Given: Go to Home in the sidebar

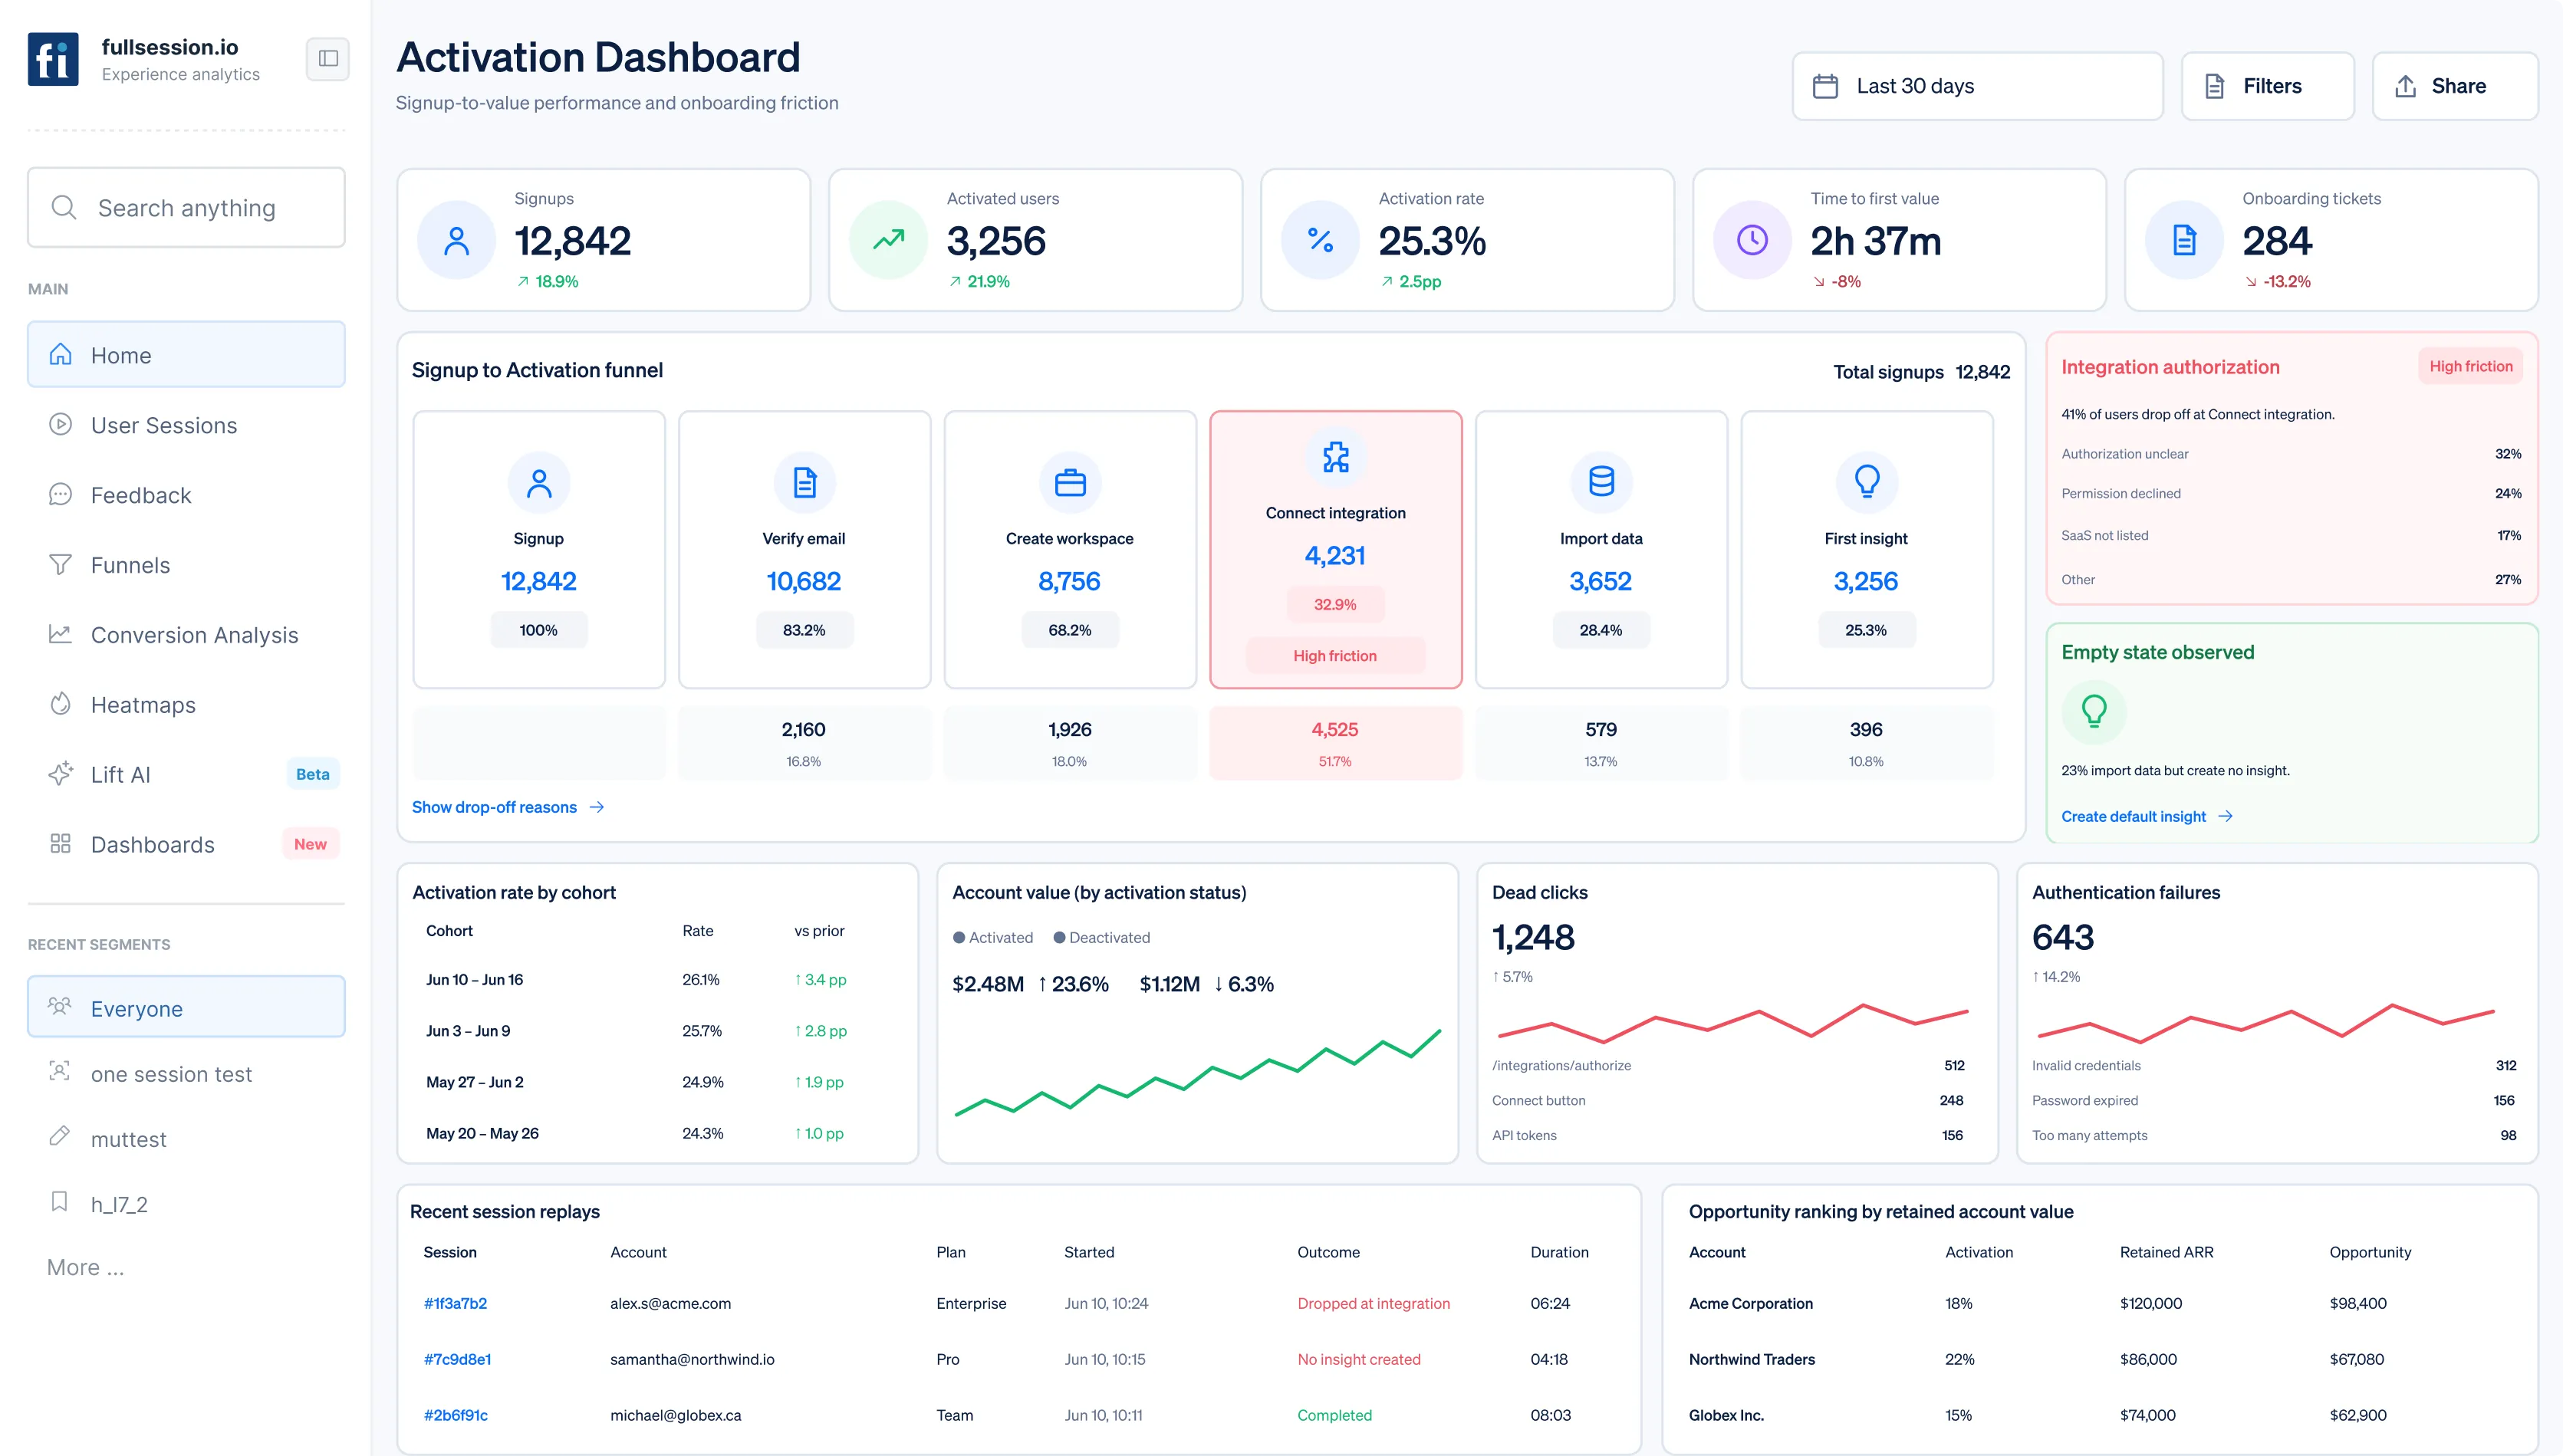Looking at the screenshot, I should click(186, 355).
